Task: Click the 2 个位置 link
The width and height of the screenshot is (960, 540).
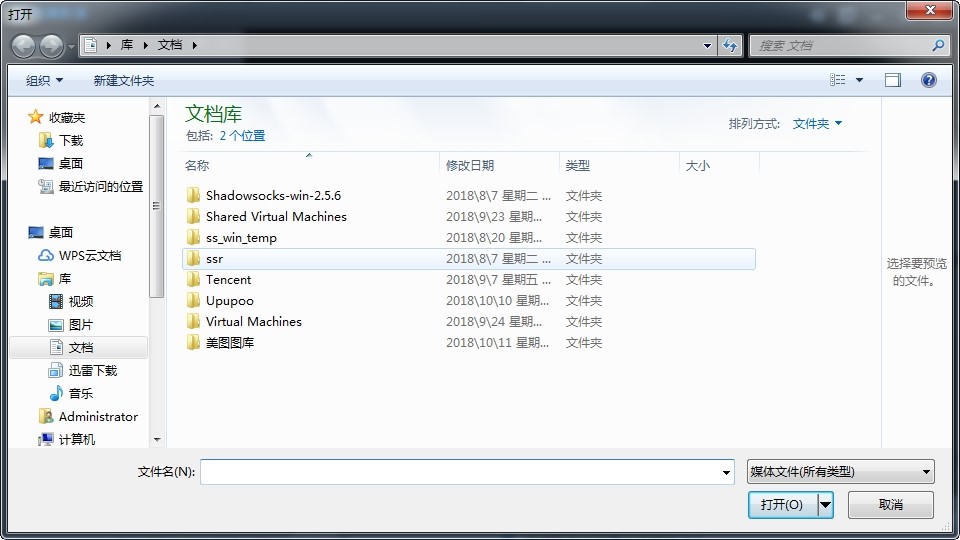Action: pyautogui.click(x=242, y=135)
